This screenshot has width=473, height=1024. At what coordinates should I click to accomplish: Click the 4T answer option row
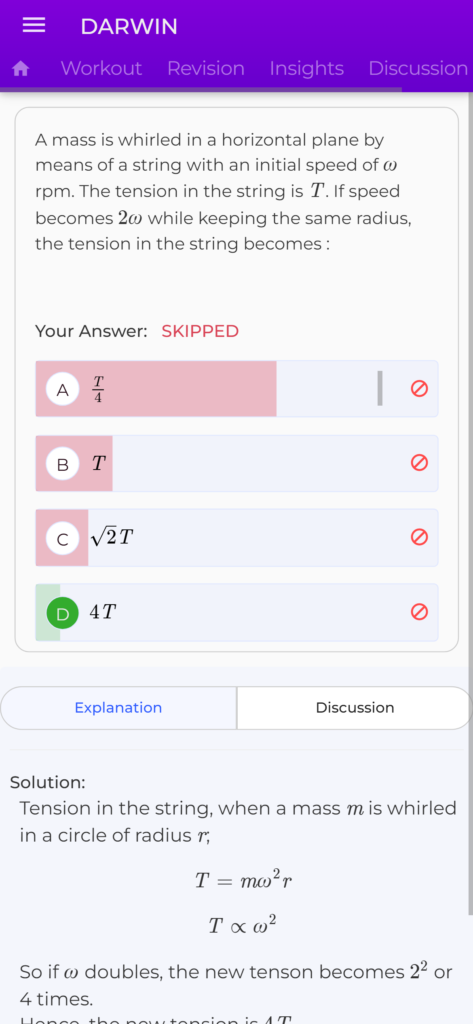point(236,613)
